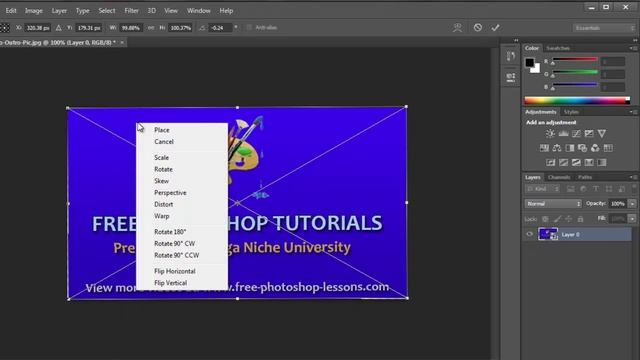Open the Normal blend mode dropdown
The height and width of the screenshot is (360, 640).
(x=553, y=204)
